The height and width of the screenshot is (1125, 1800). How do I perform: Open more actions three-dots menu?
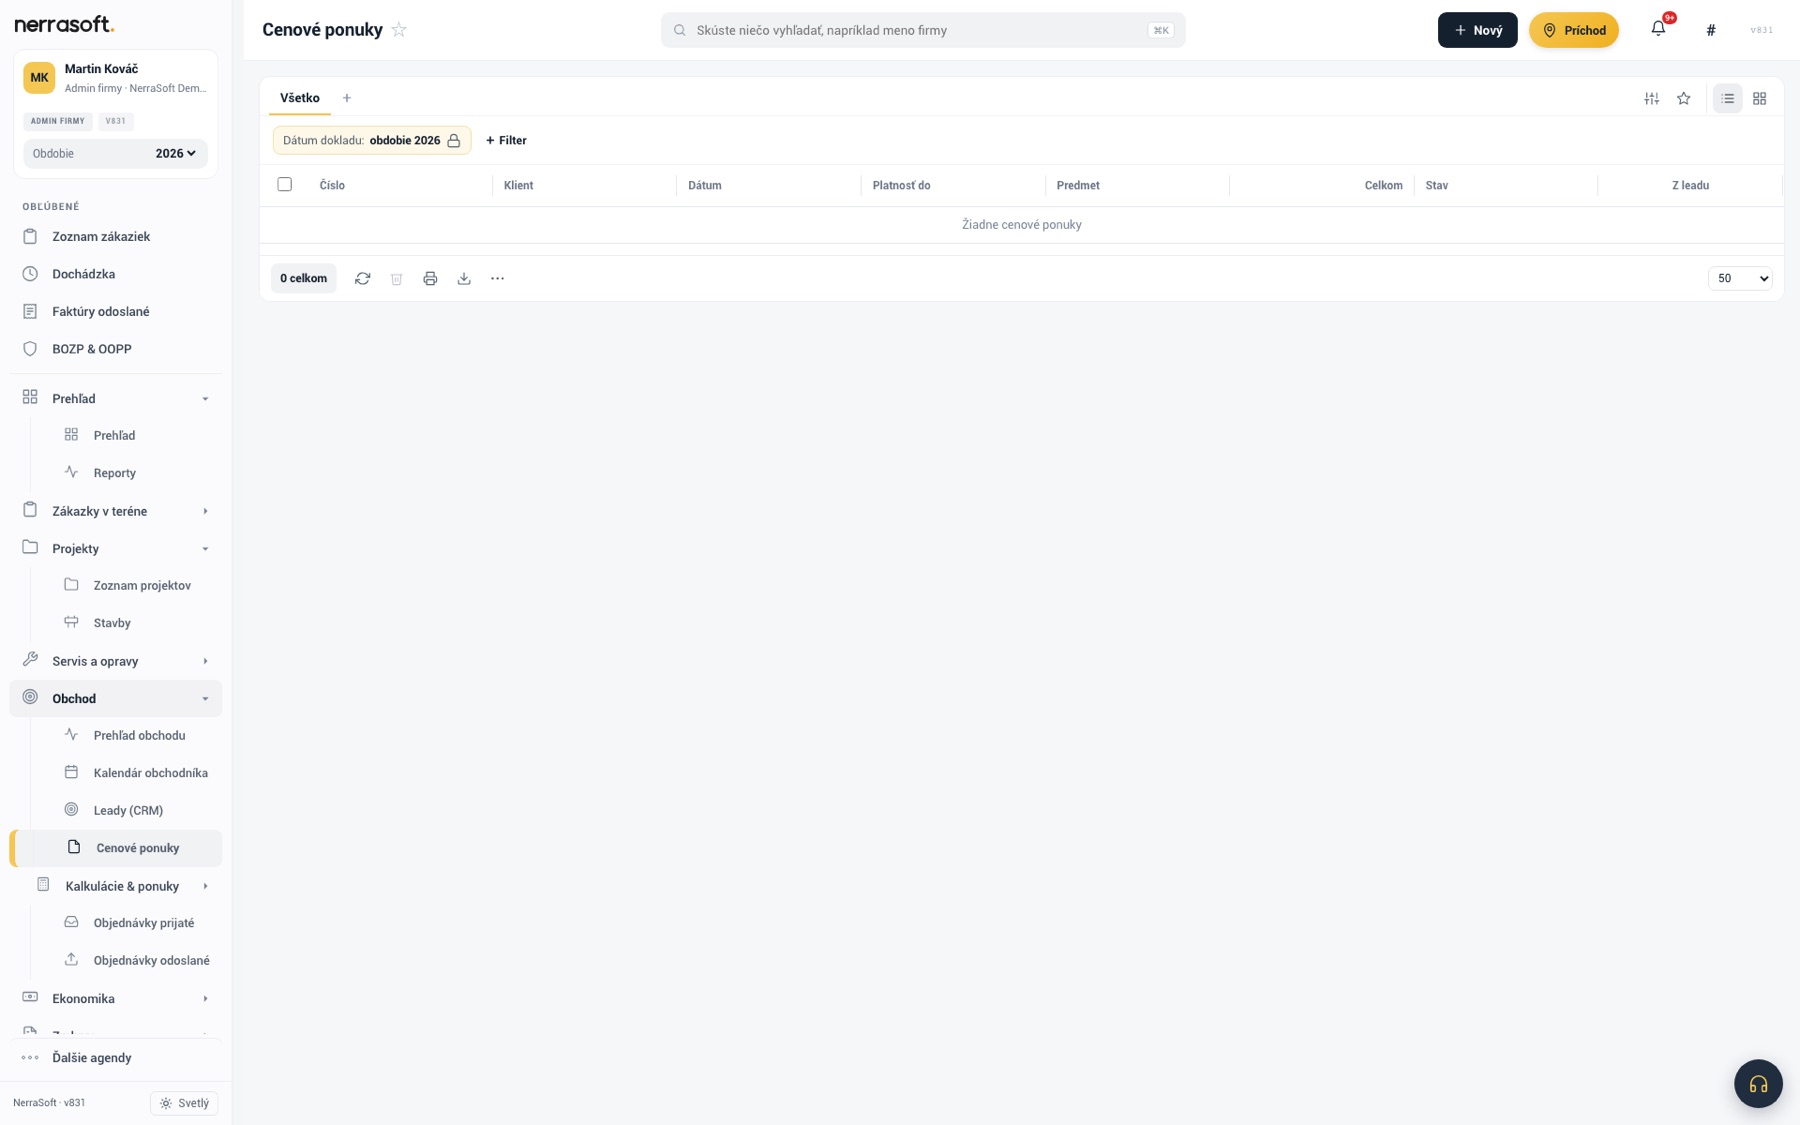pos(498,279)
